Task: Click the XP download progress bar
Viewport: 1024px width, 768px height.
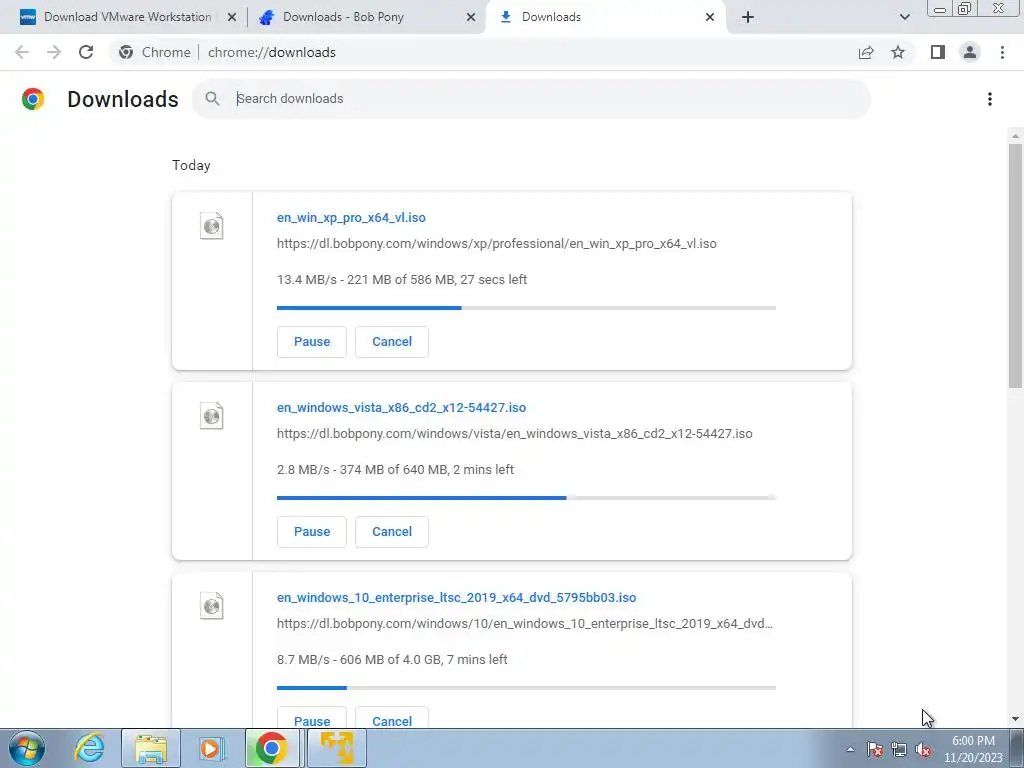Action: coord(526,308)
